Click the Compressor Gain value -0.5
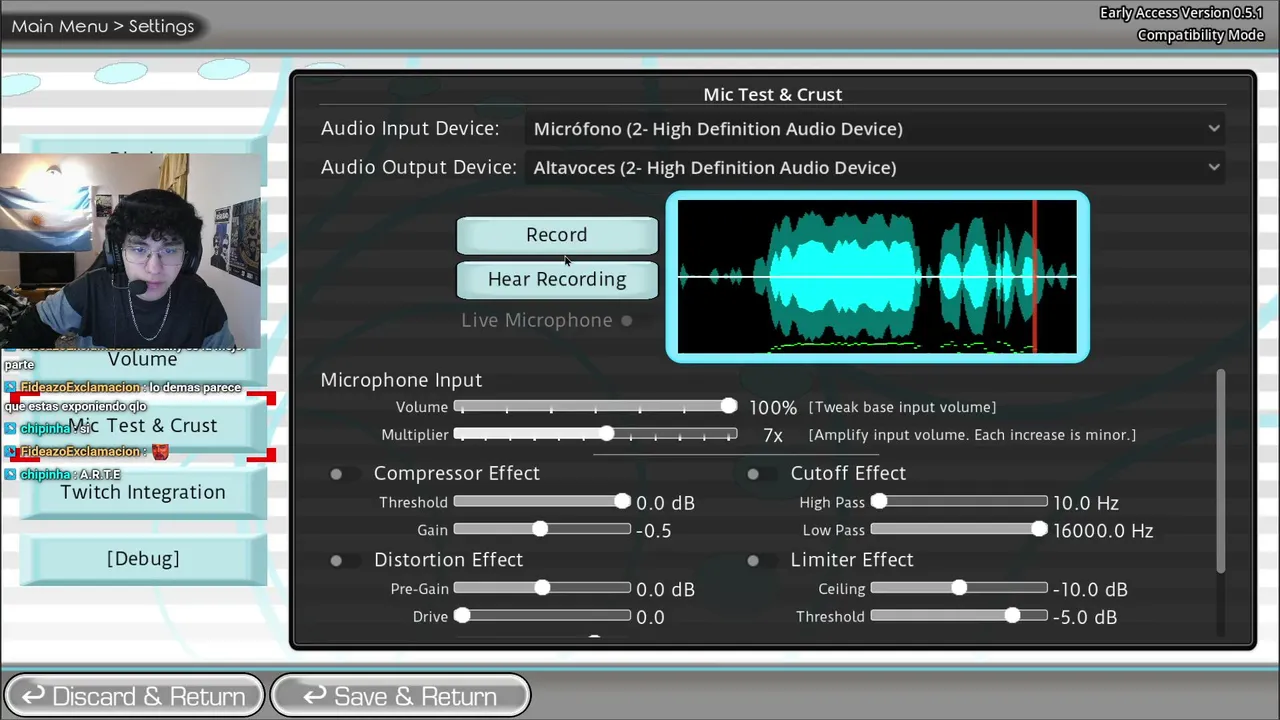1280x720 pixels. point(654,531)
